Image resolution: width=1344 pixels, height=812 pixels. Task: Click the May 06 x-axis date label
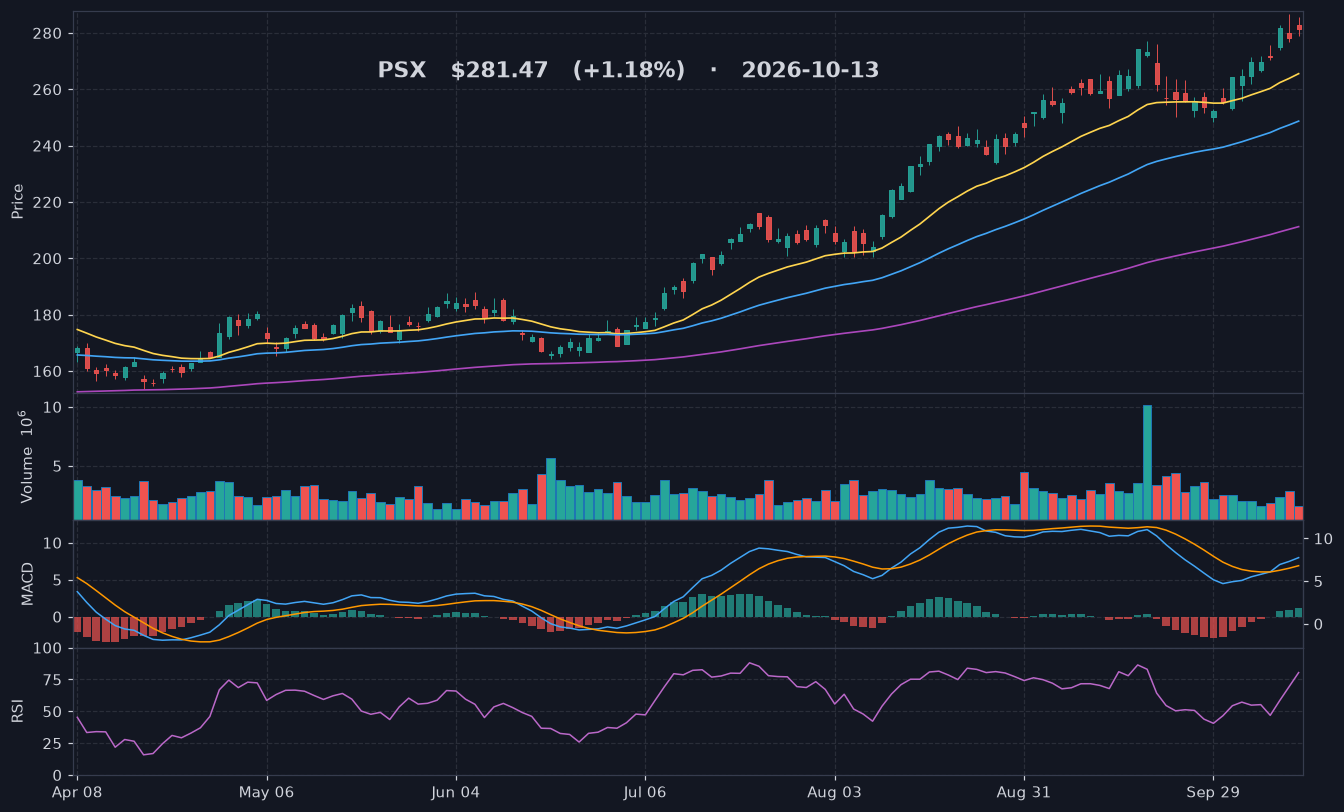[267, 792]
